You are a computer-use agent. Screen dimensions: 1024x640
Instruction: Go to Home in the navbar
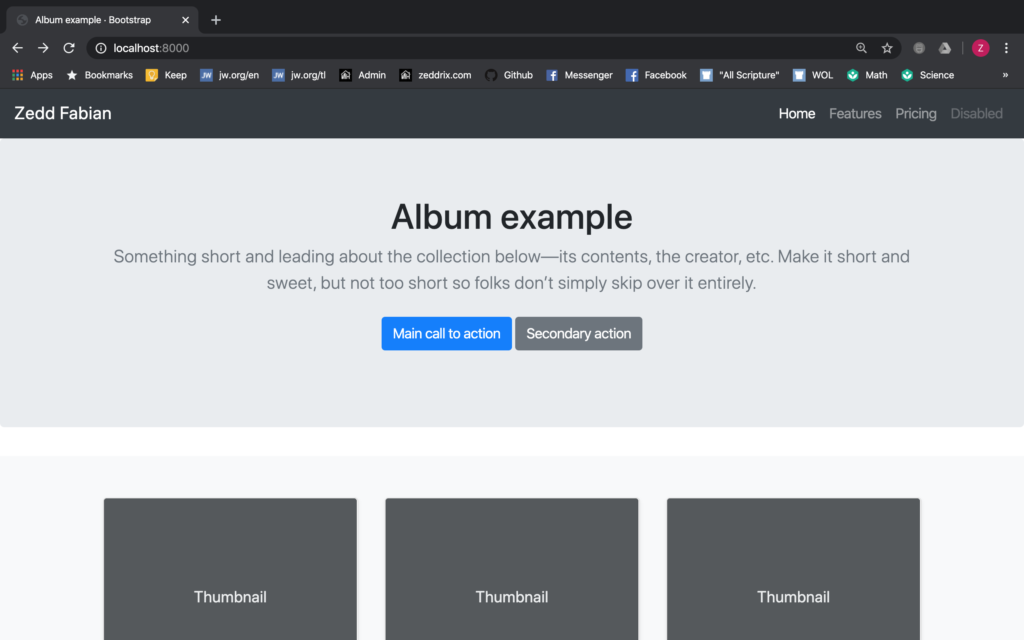(797, 114)
